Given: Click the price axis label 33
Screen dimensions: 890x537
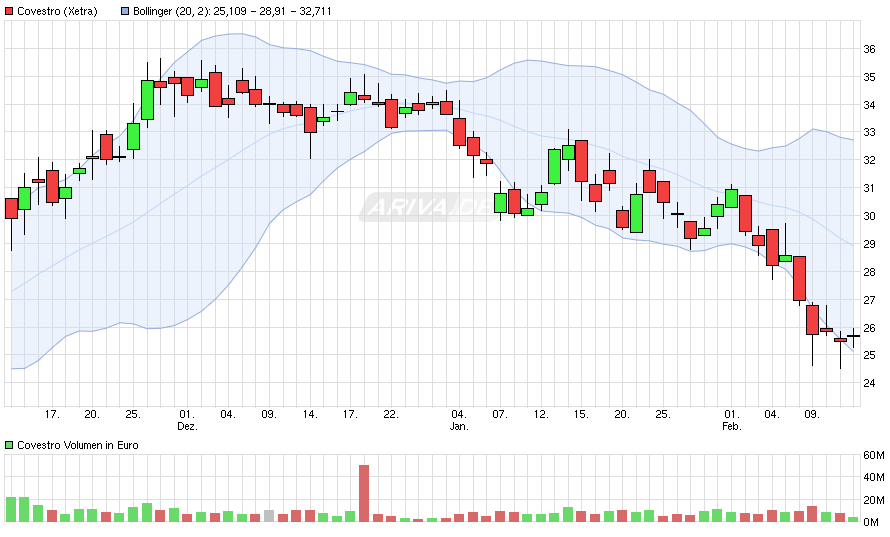Looking at the screenshot, I should click(869, 132).
